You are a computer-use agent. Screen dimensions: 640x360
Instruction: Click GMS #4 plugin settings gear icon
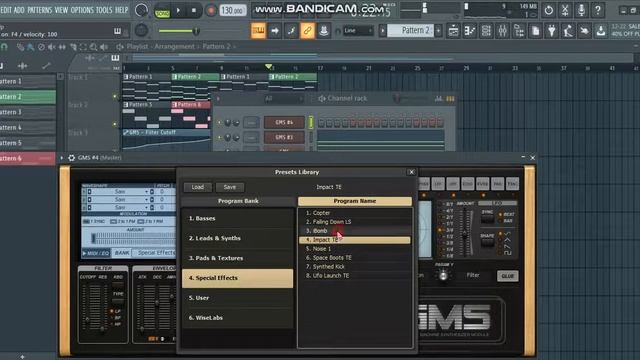(x=71, y=158)
